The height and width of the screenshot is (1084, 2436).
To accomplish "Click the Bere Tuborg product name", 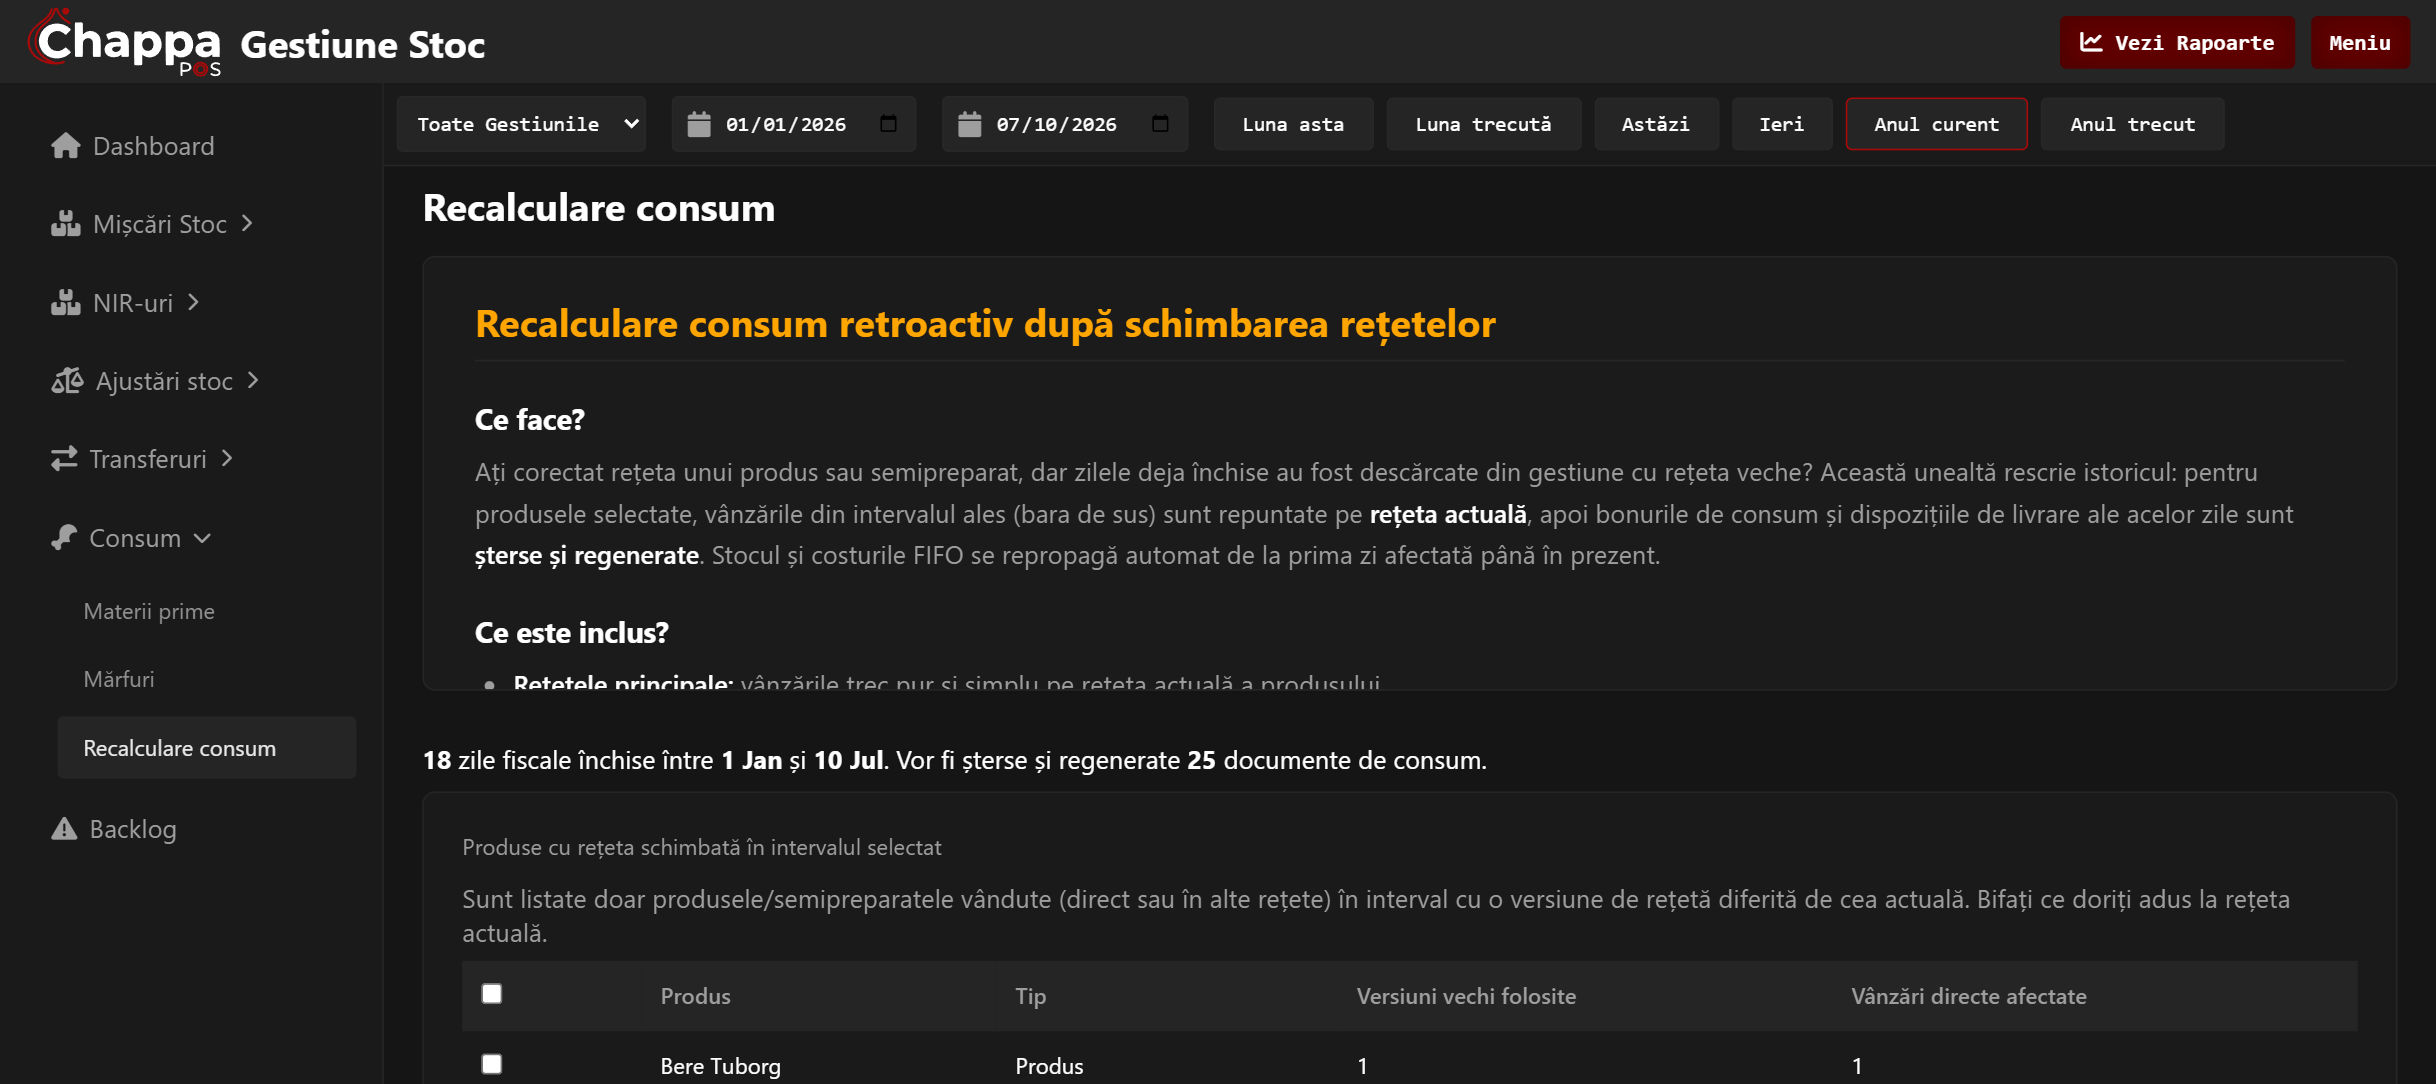I will [720, 1066].
